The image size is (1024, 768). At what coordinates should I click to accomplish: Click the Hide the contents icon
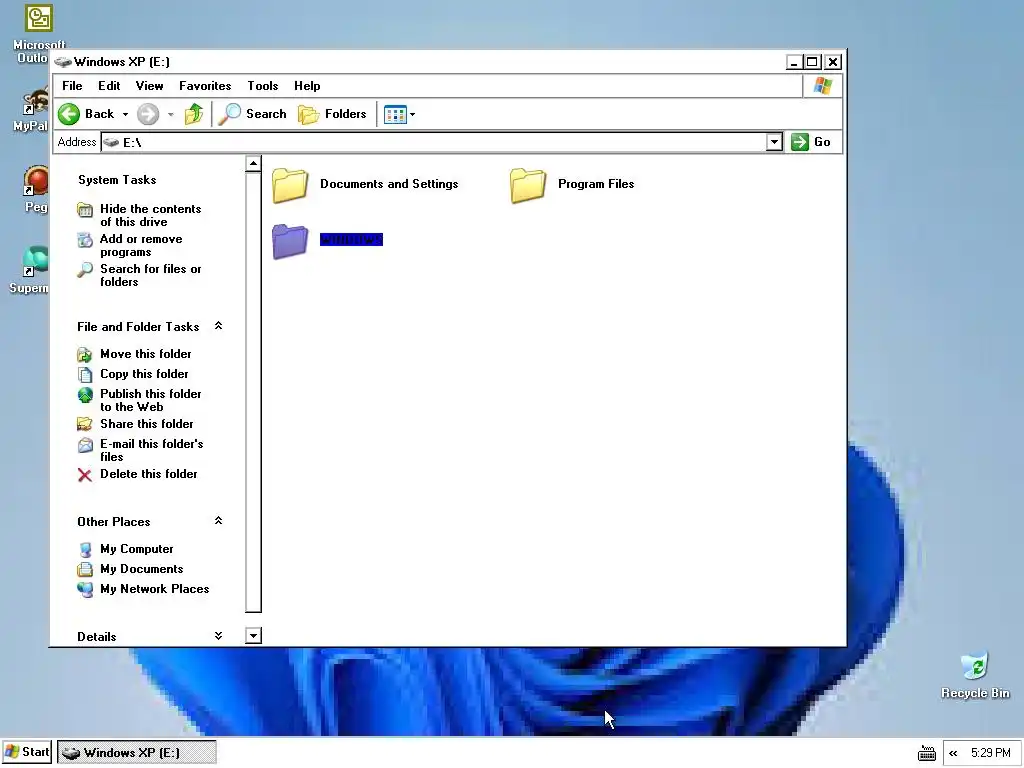[85, 210]
